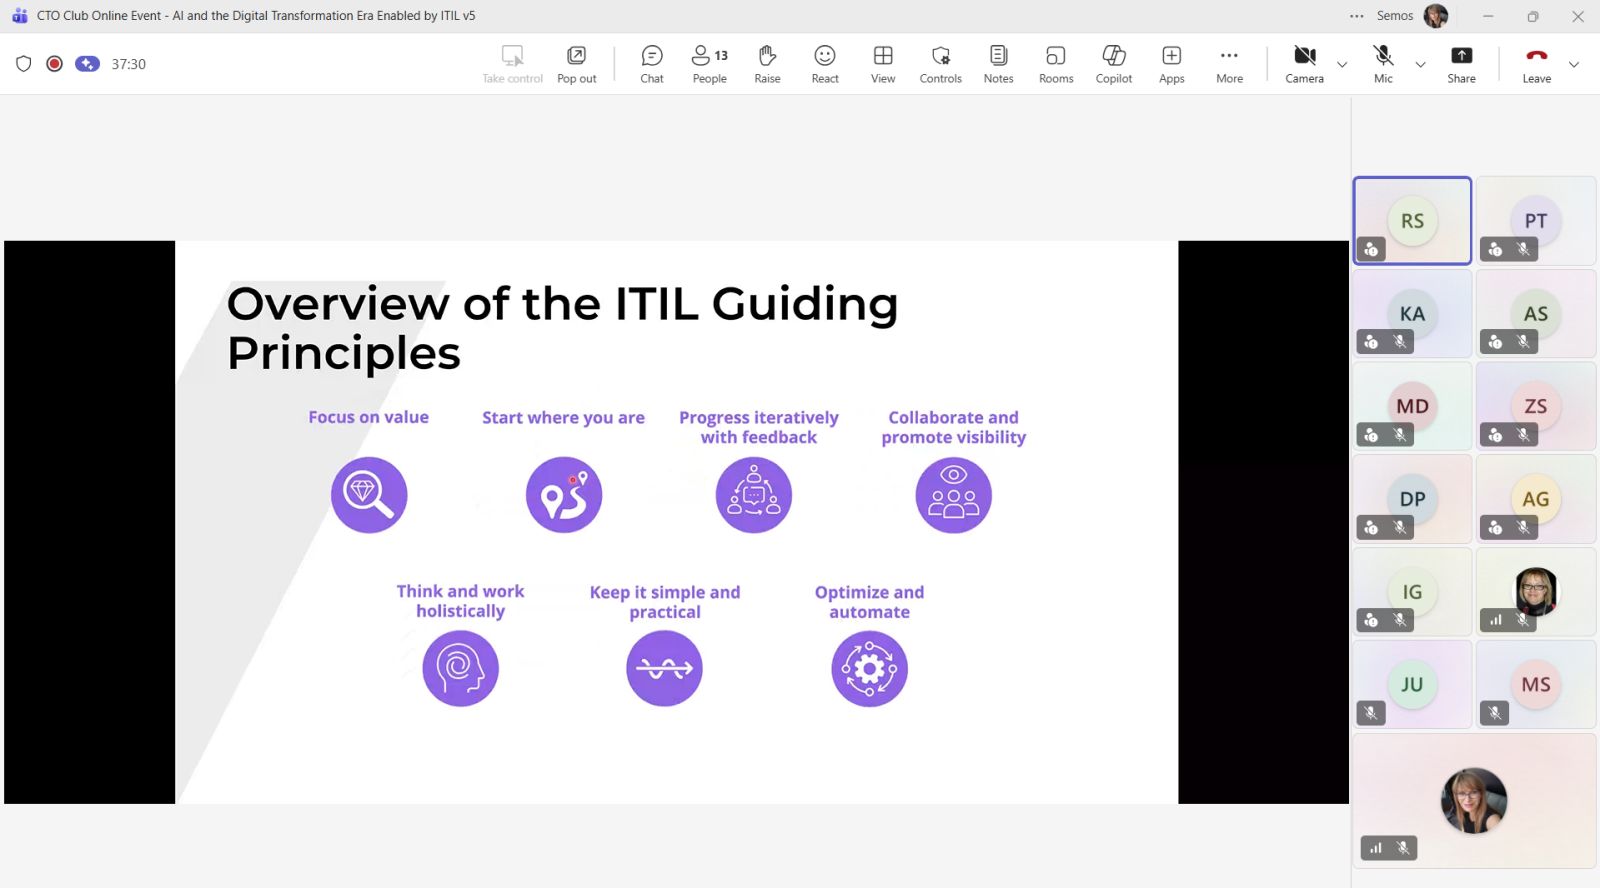The height and width of the screenshot is (888, 1600).
Task: Select MS participant tile
Action: click(1536, 684)
